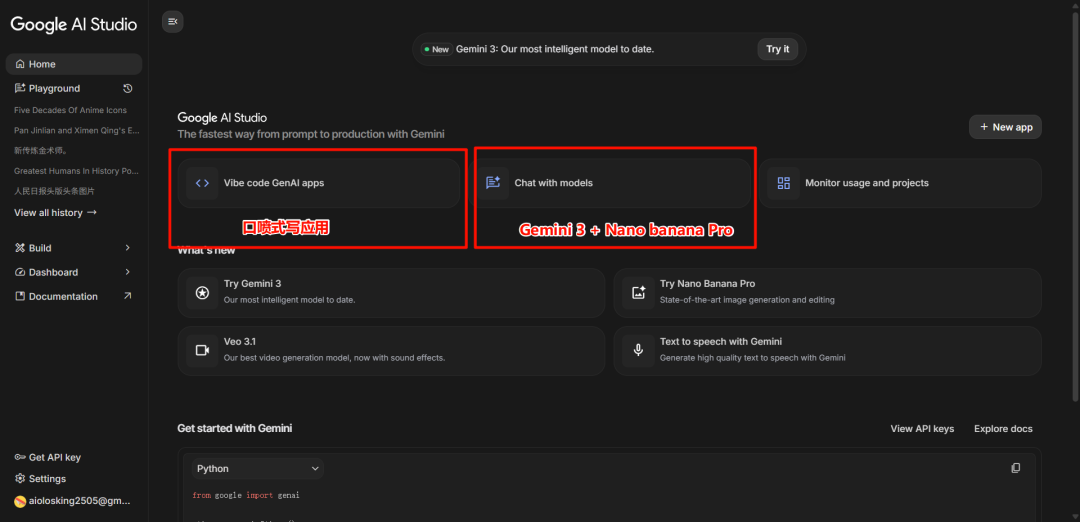Click the Settings gear icon
1080x522 pixels.
(20, 479)
